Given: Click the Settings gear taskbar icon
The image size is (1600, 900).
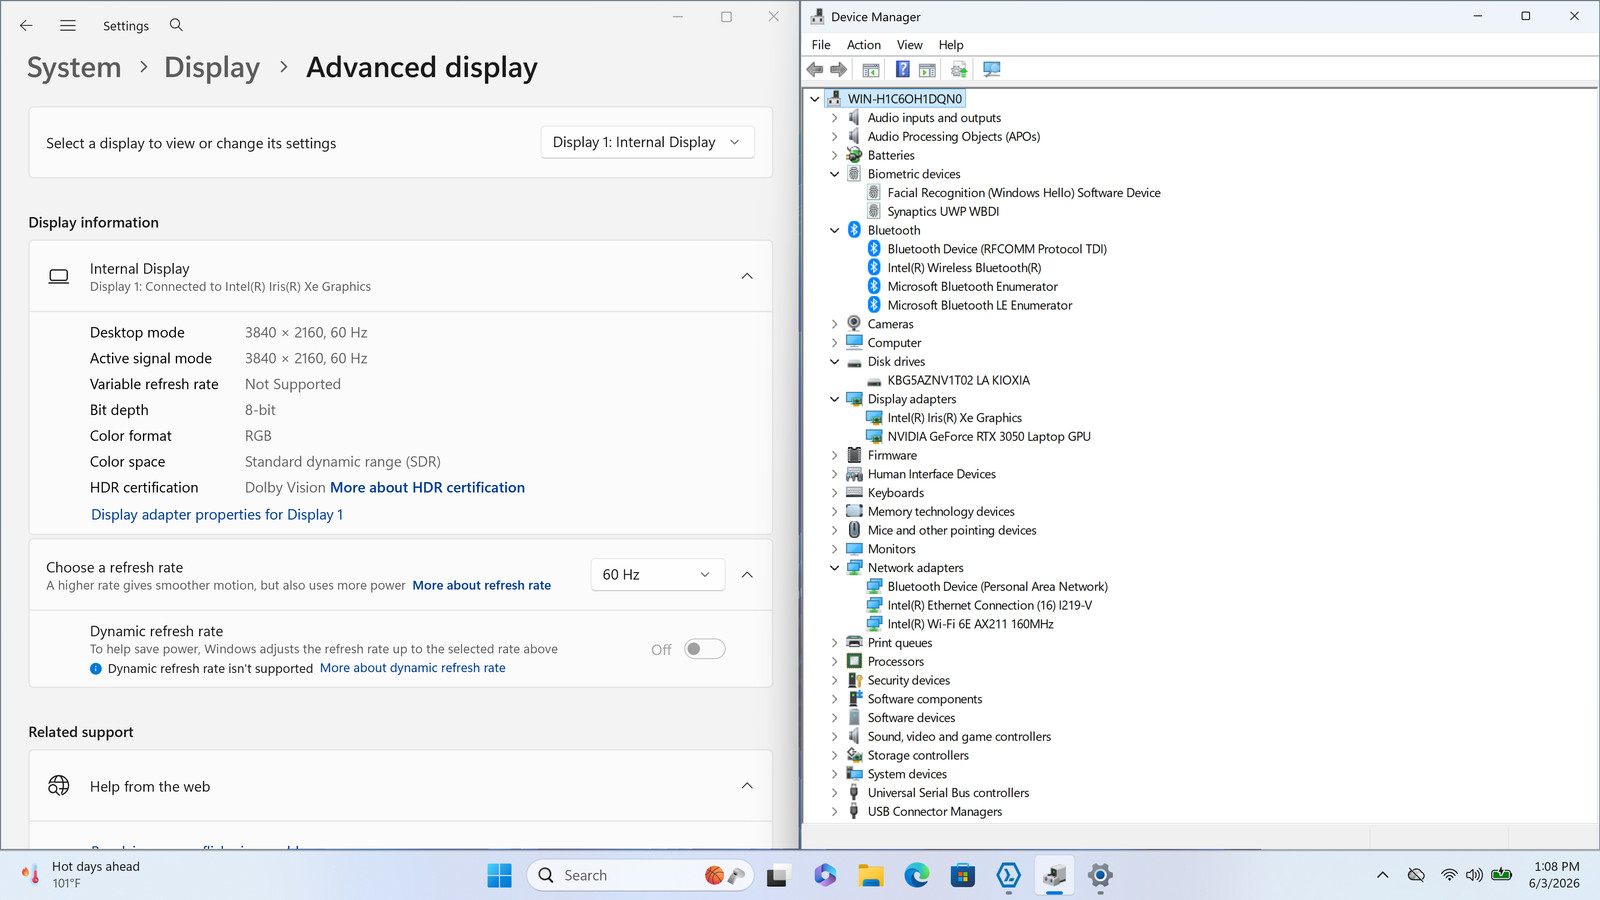Looking at the screenshot, I should point(1100,876).
